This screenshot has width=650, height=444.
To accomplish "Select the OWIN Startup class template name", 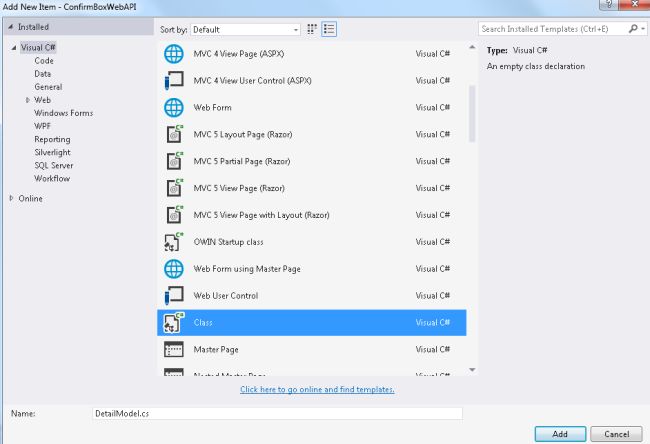I will coord(228,242).
